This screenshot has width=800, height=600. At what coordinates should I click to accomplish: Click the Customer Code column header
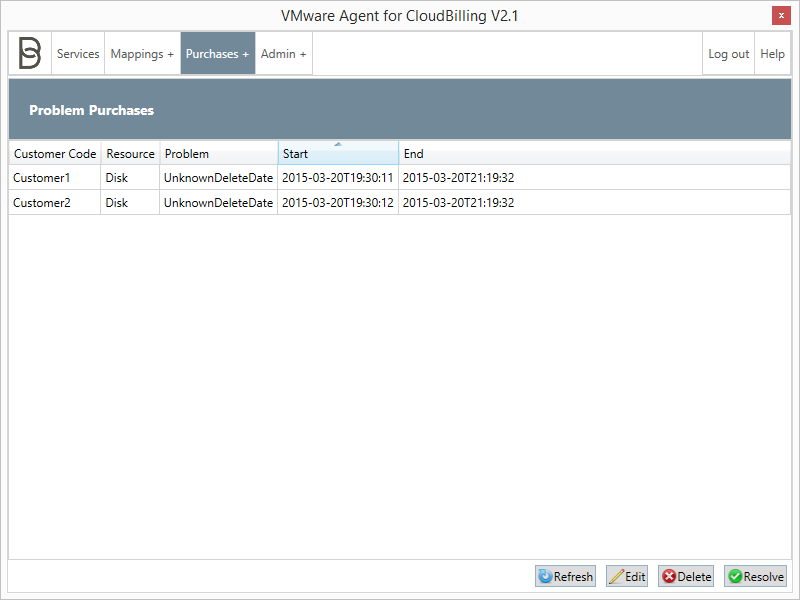pyautogui.click(x=55, y=153)
